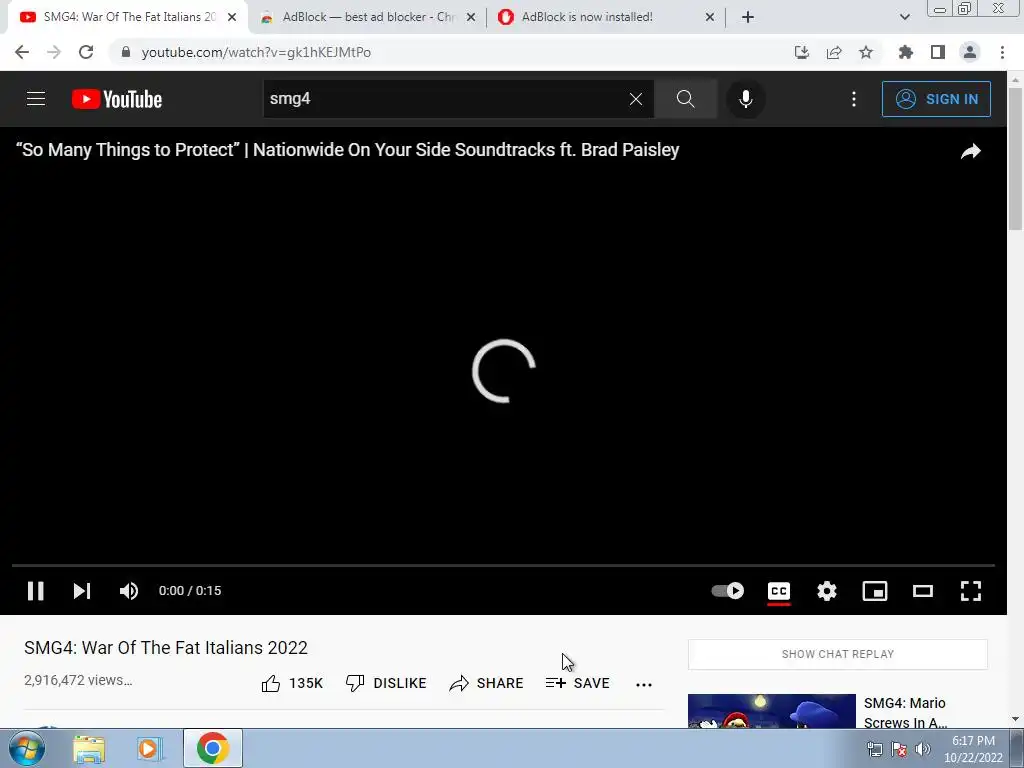This screenshot has width=1024, height=768.
Task: Click the page vertical scrollbar
Action: [1016, 159]
